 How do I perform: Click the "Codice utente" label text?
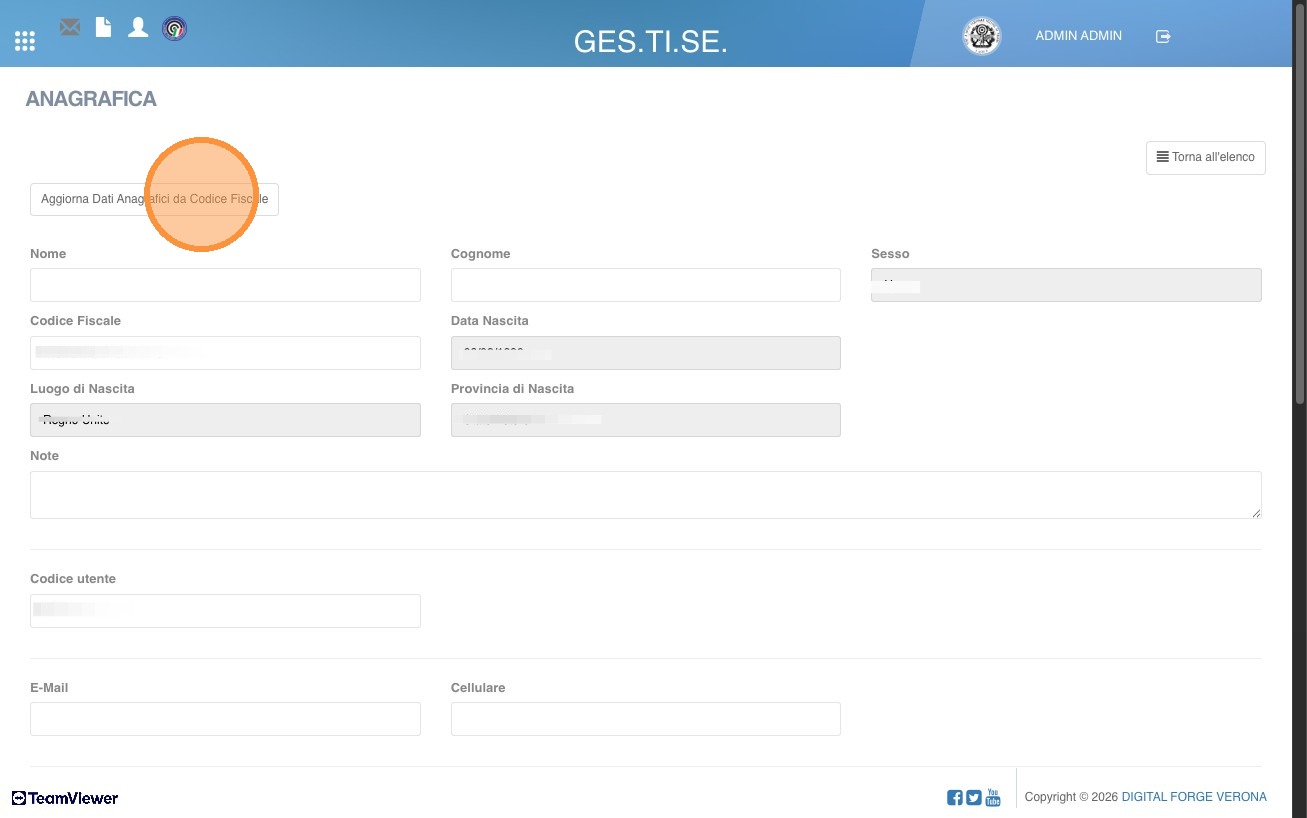(73, 579)
